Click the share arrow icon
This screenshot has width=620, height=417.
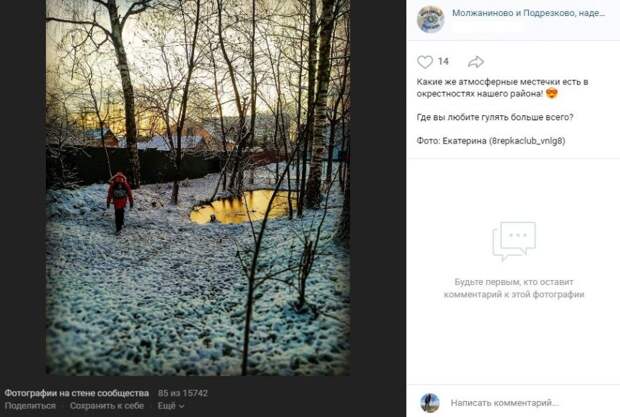click(476, 62)
